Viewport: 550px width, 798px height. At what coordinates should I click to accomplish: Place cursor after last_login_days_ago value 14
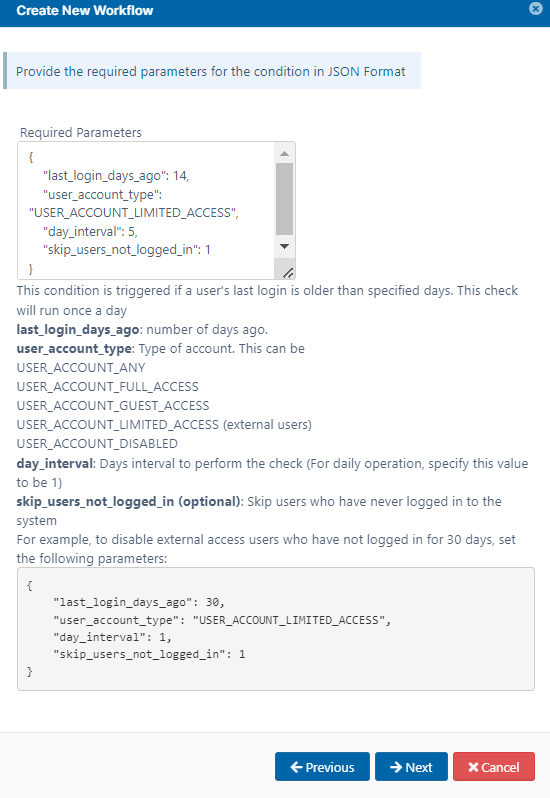(x=187, y=176)
